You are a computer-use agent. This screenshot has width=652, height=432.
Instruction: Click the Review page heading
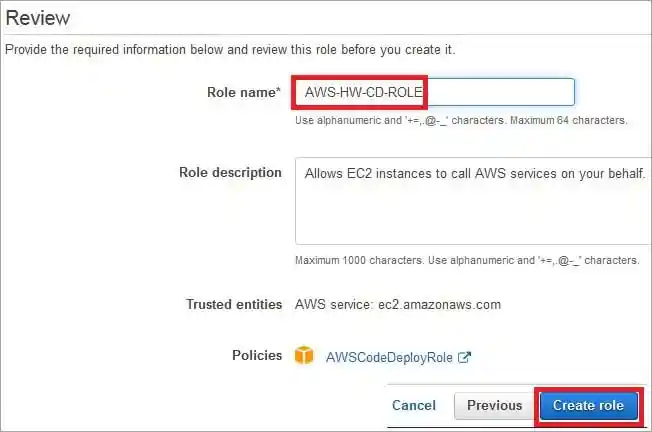[x=38, y=18]
